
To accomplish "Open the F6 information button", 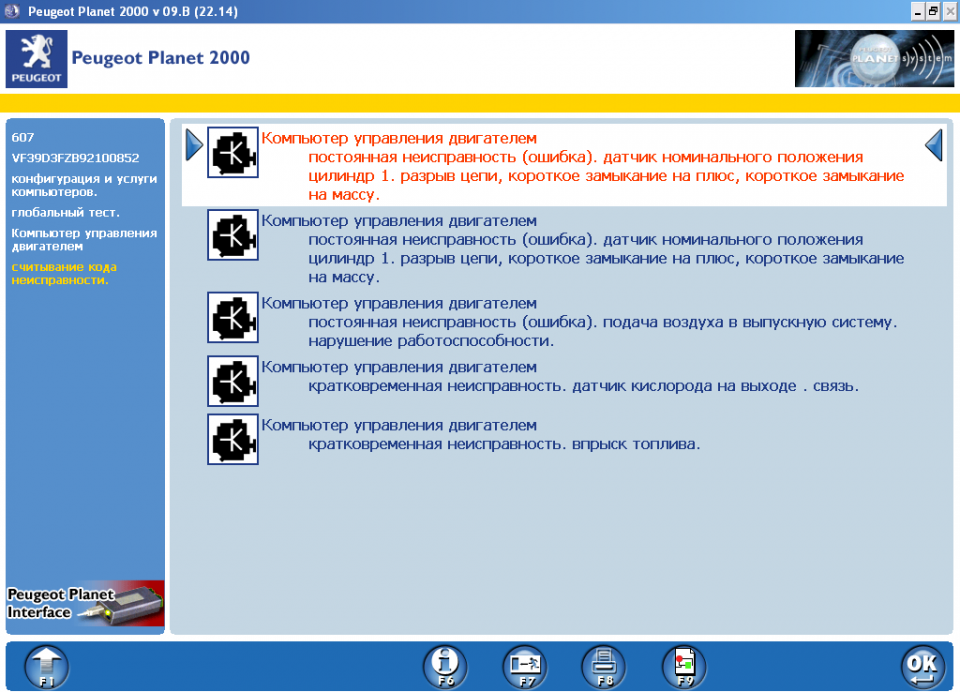I will (445, 666).
